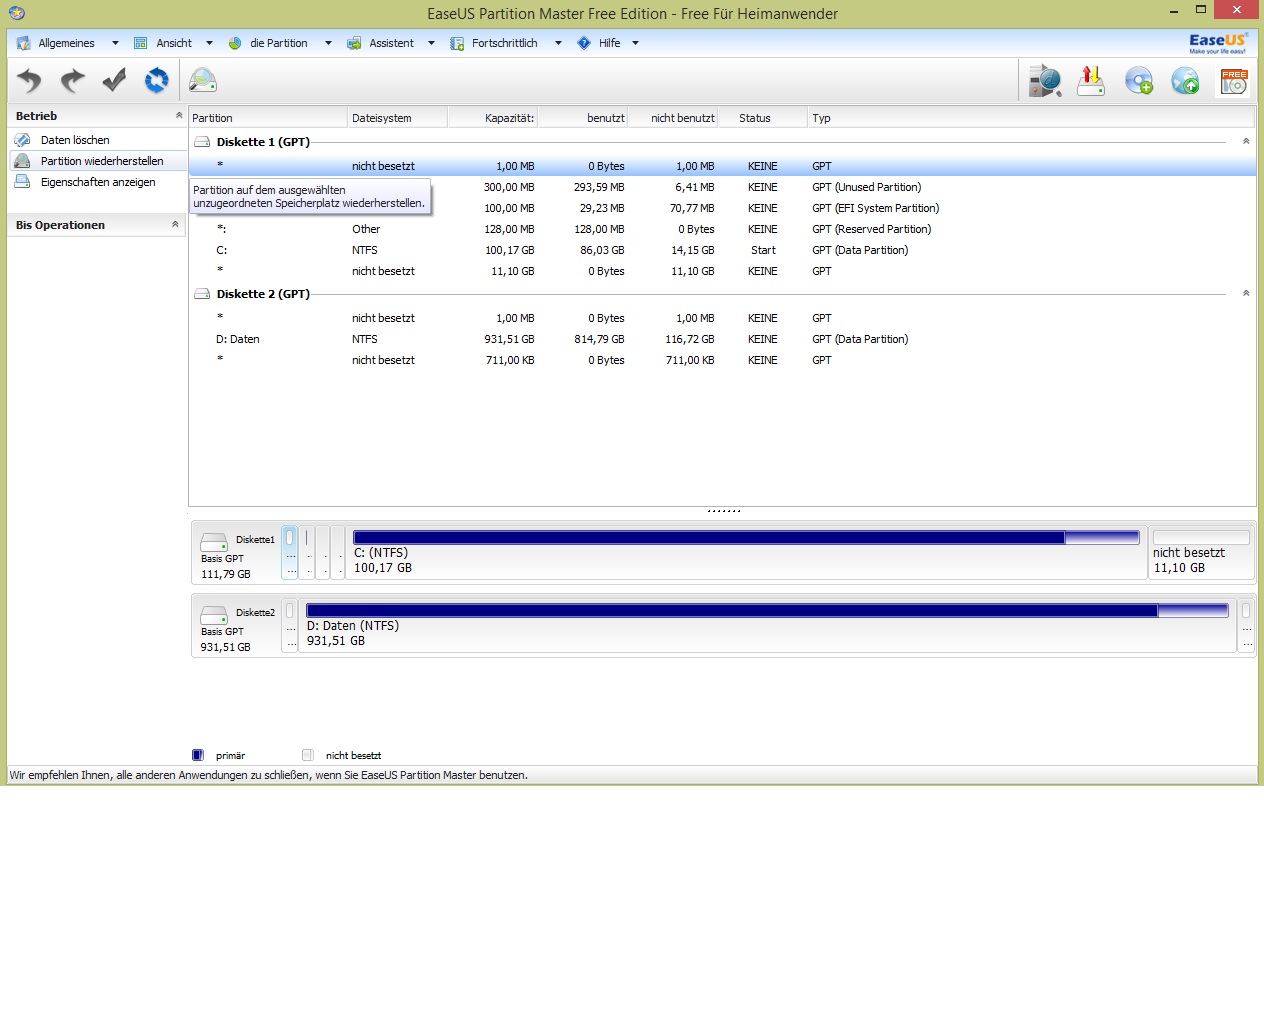Screen dimensions: 1264x1016
Task: Click the bootable CD creation icon
Action: pos(1139,80)
